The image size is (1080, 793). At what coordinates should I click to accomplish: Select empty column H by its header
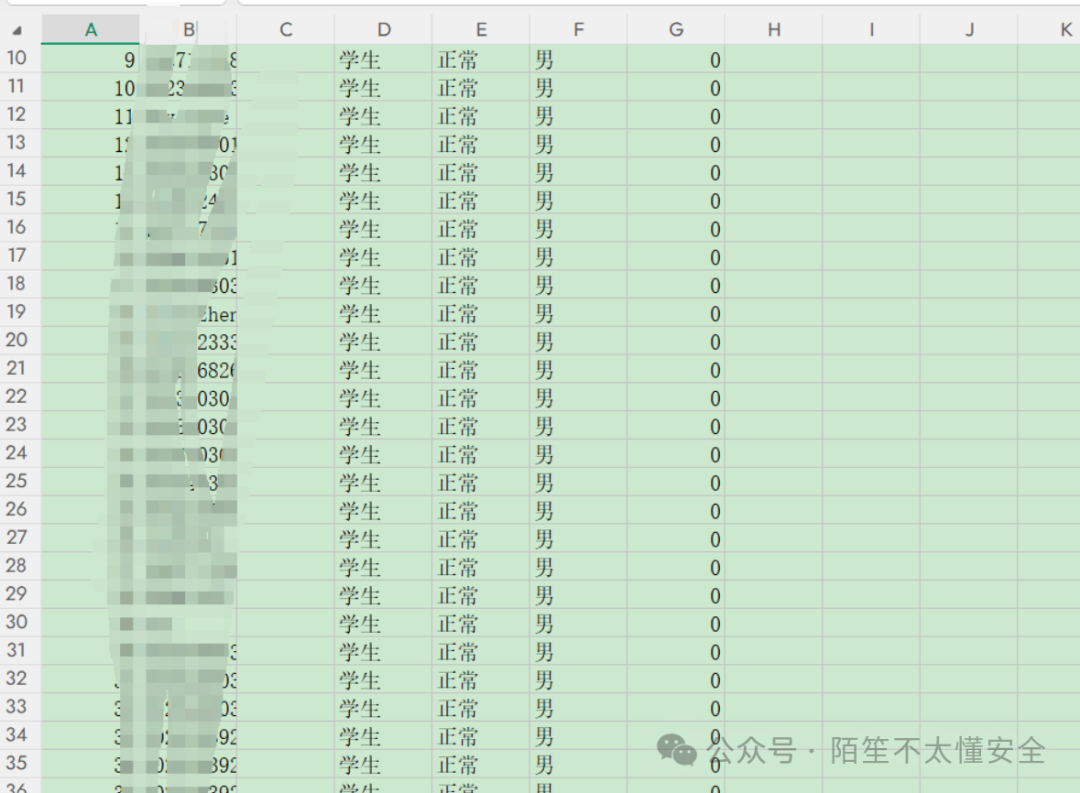(x=773, y=29)
